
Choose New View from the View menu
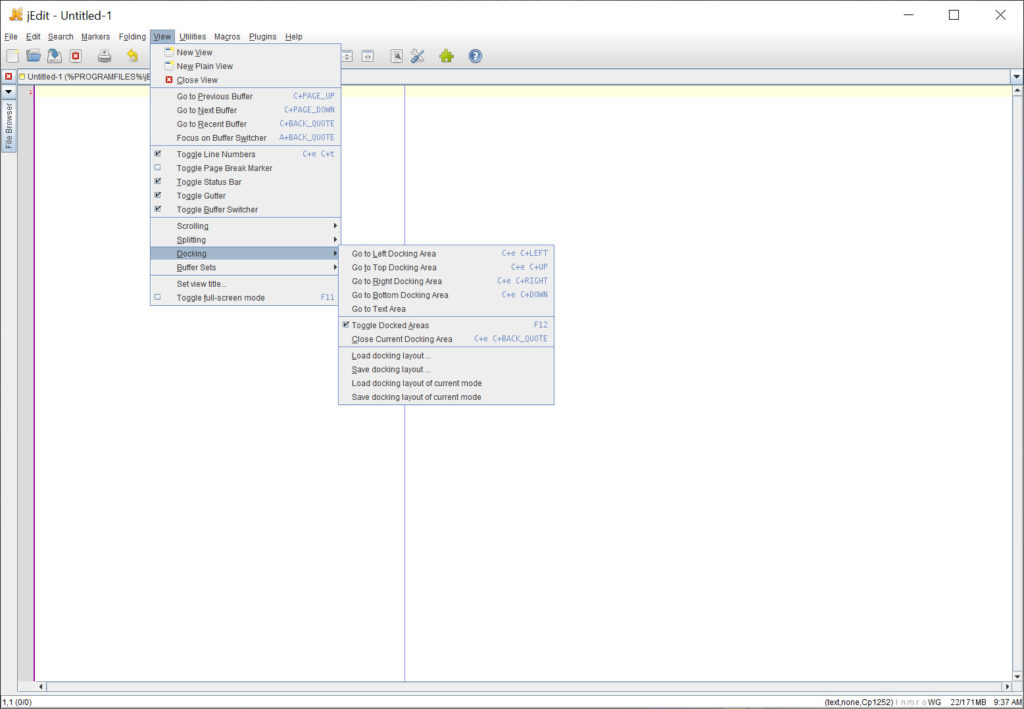pyautogui.click(x=246, y=52)
